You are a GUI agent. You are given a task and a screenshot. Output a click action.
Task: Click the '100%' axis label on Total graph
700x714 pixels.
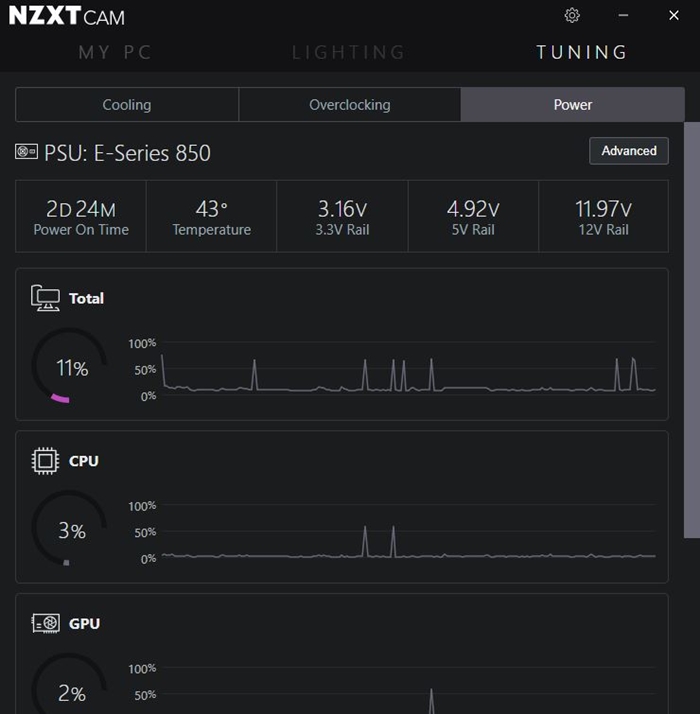tap(142, 343)
